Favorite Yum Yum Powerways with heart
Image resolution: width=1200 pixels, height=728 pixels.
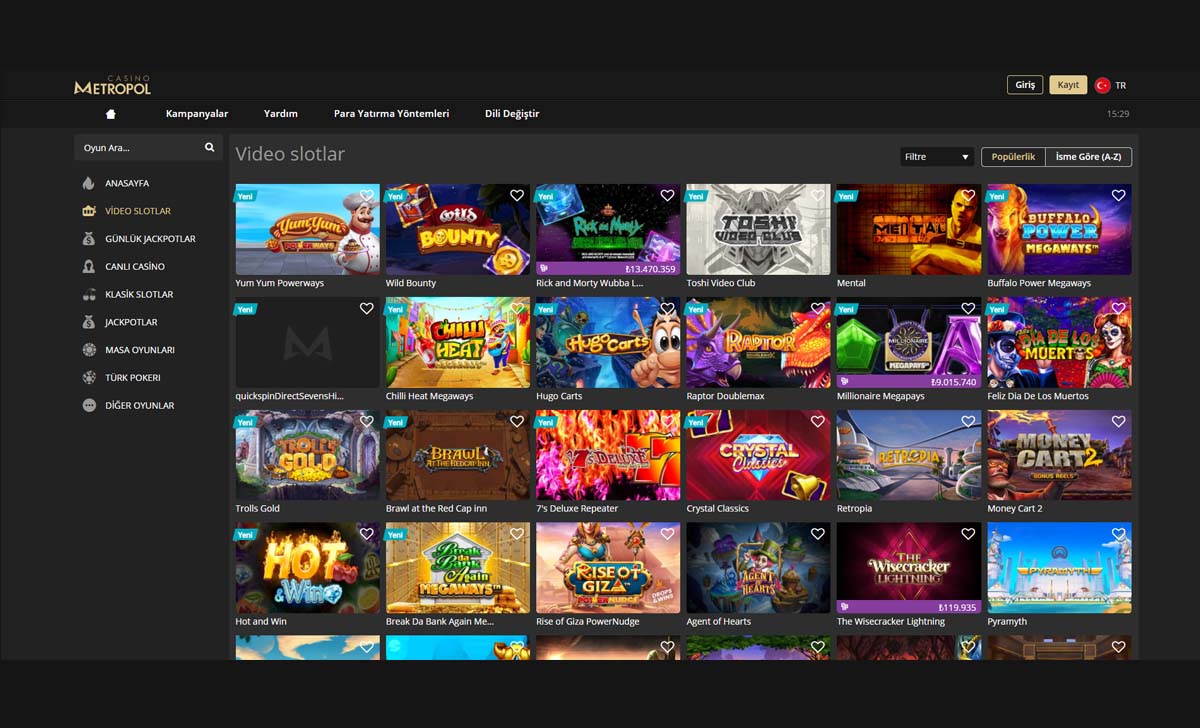tap(366, 196)
